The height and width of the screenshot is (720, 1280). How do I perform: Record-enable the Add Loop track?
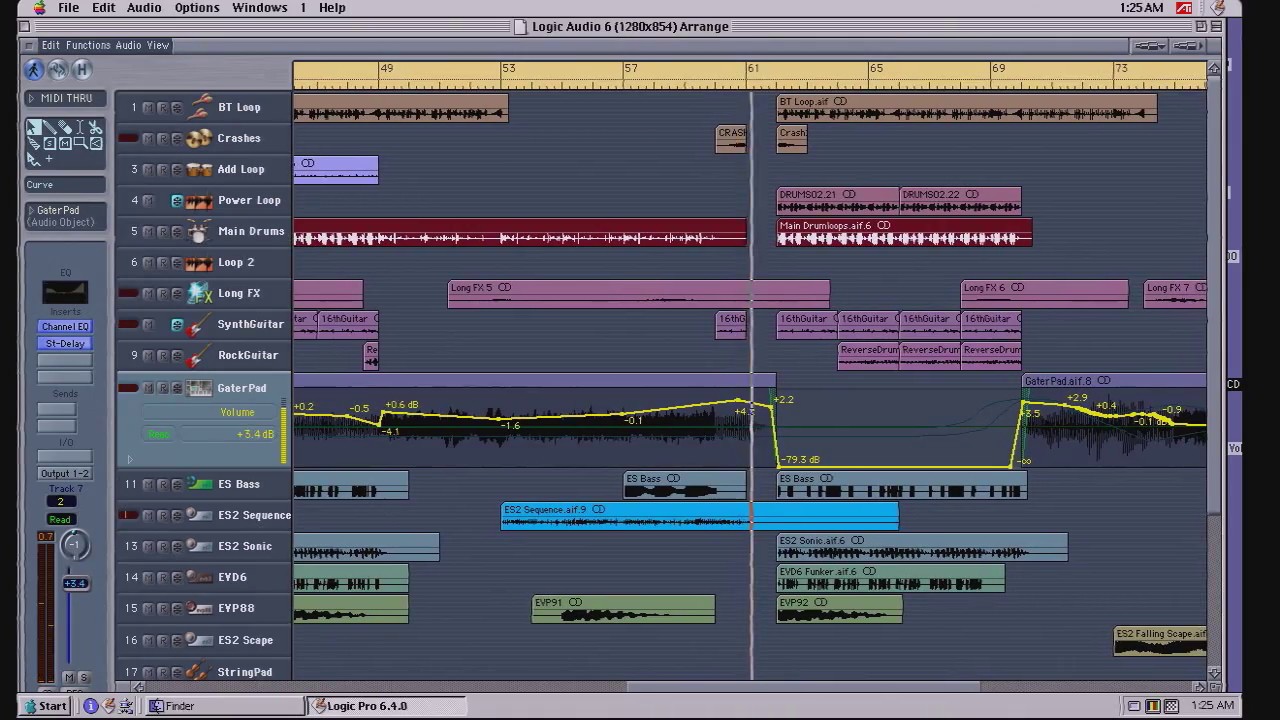[162, 169]
